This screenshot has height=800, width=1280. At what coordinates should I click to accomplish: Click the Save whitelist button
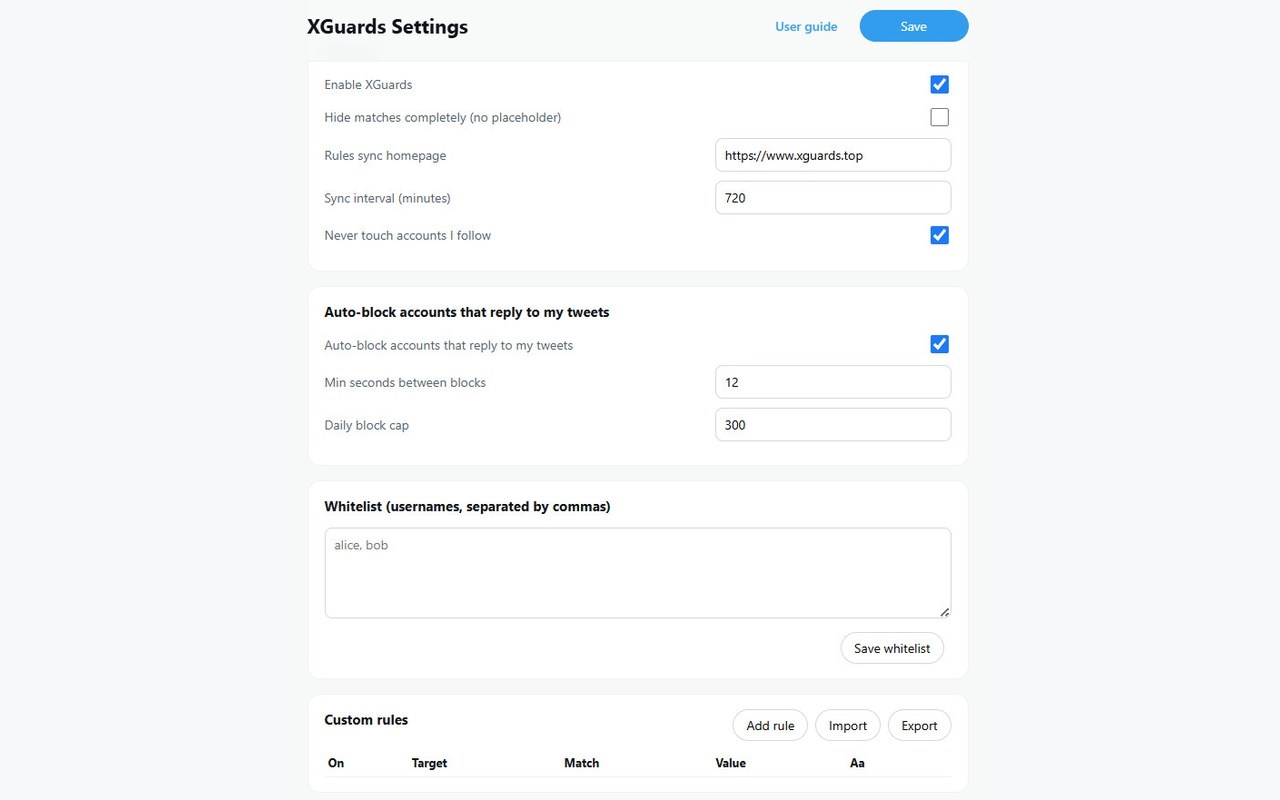click(x=892, y=648)
